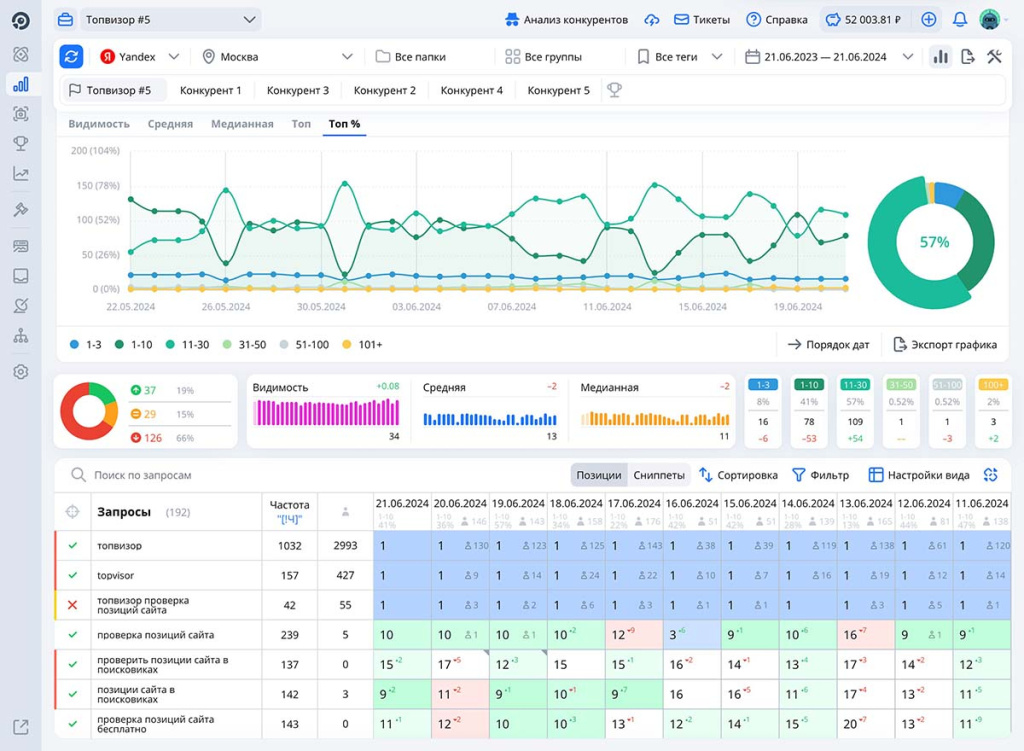1024x751 pixels.
Task: Select the Сниппеты view tab
Action: 659,475
